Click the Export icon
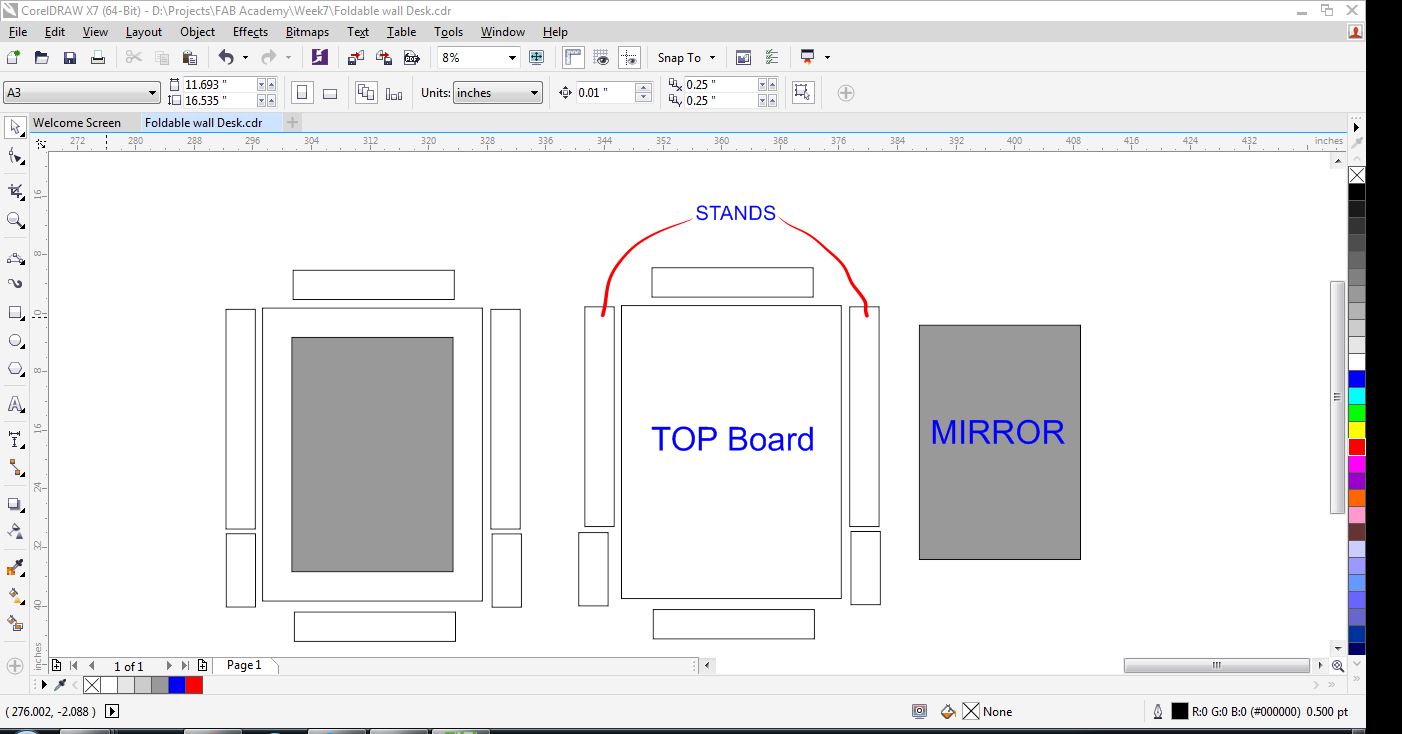1402x734 pixels. [x=383, y=58]
